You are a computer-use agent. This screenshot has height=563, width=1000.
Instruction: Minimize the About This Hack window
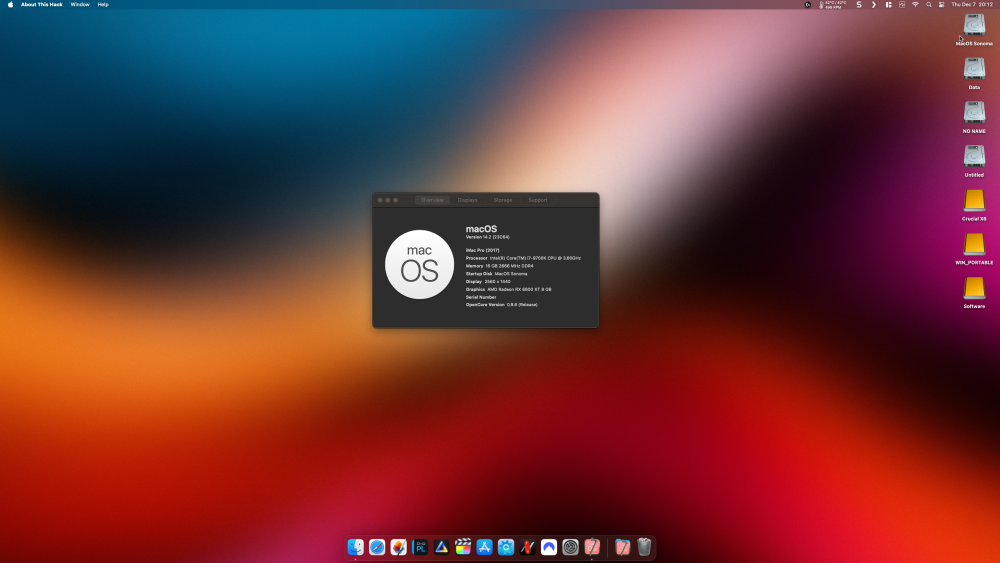click(x=388, y=200)
